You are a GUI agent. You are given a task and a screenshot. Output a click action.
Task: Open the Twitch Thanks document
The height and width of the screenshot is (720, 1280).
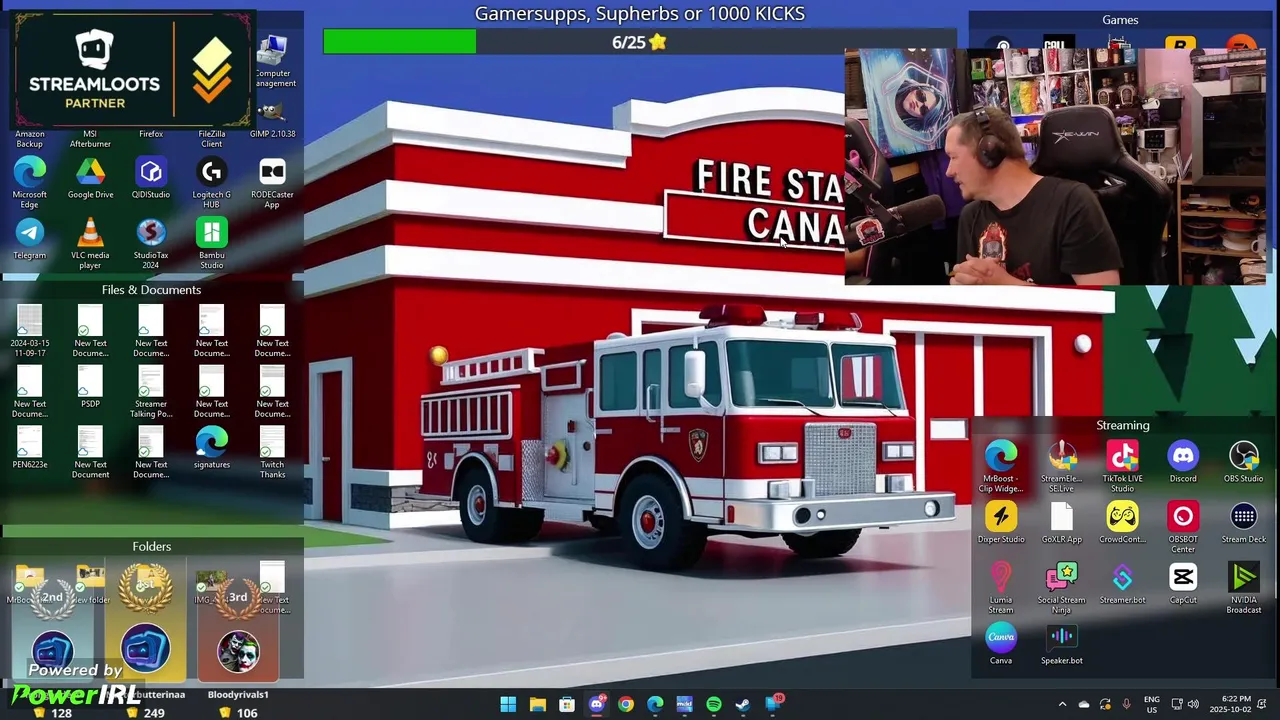pyautogui.click(x=272, y=453)
